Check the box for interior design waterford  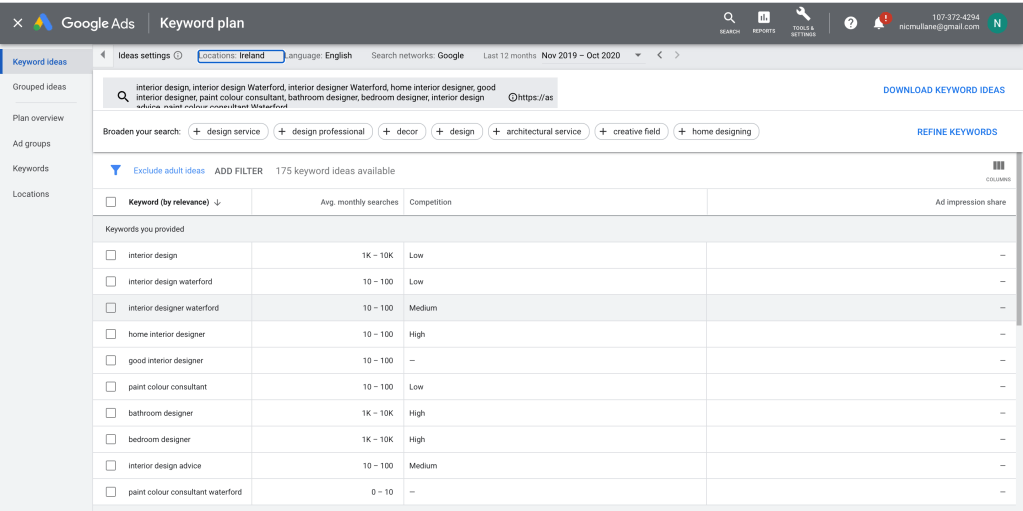pyautogui.click(x=111, y=282)
